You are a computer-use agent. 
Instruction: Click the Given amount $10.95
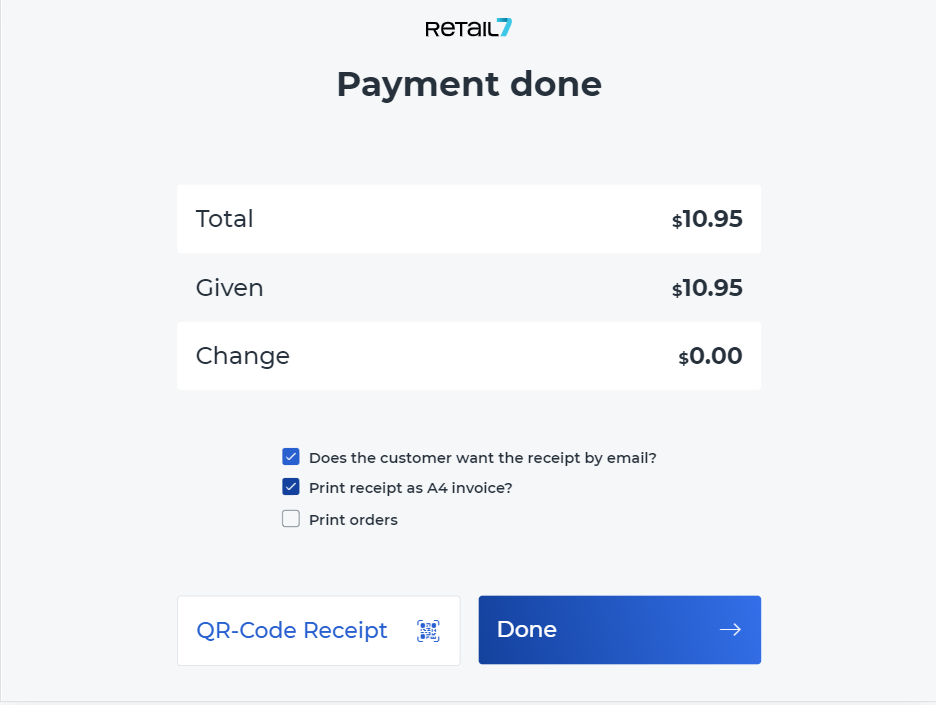[x=707, y=289]
